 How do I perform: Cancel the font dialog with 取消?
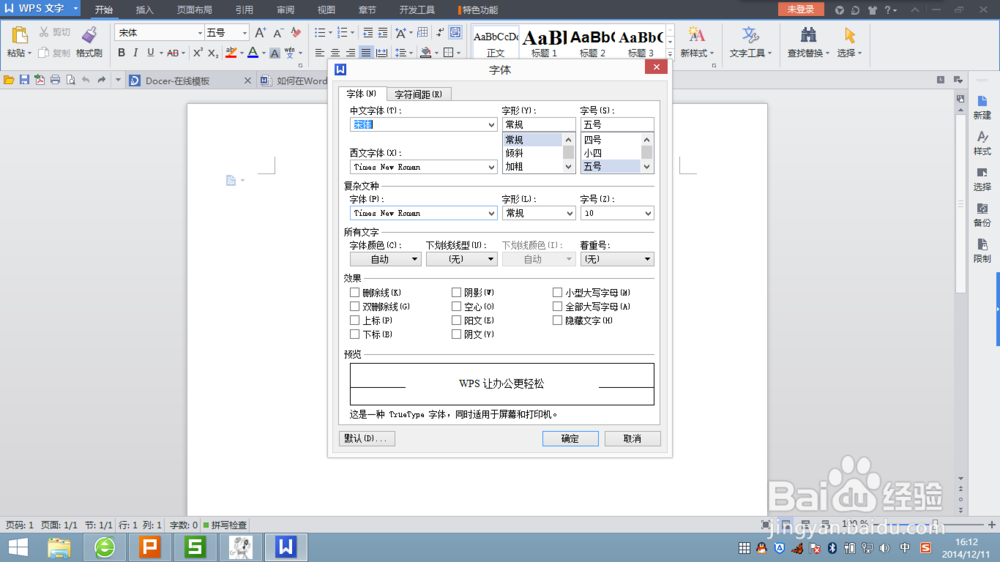click(x=632, y=438)
